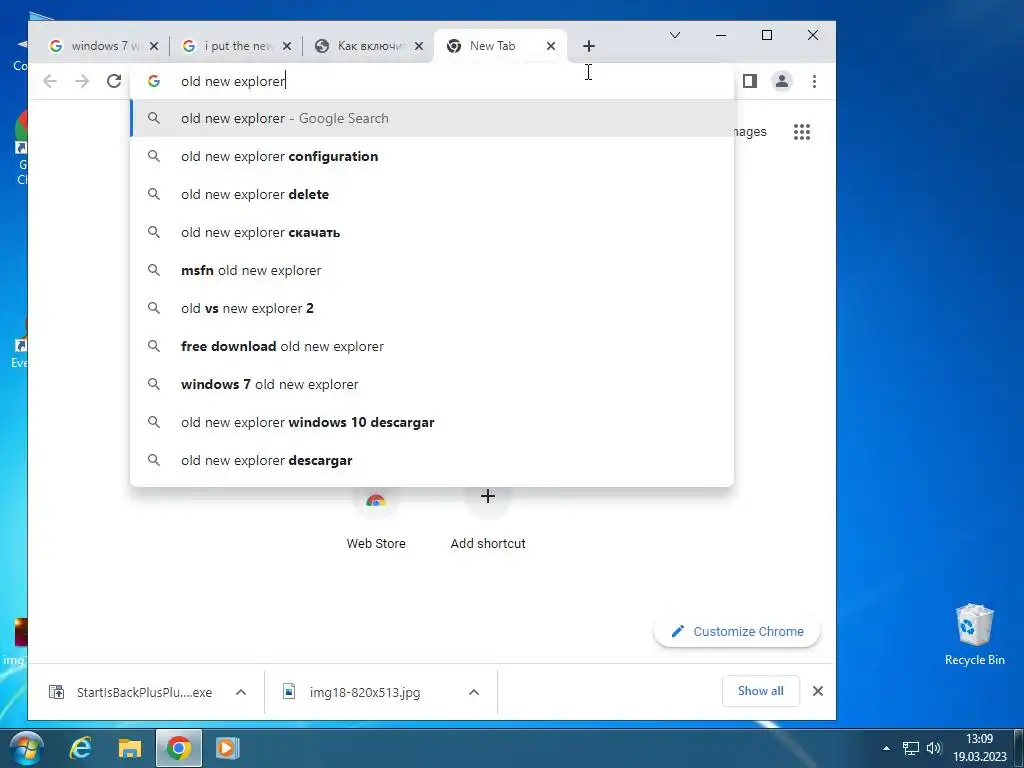
Task: Toggle the Chrome side panel icon
Action: (750, 81)
